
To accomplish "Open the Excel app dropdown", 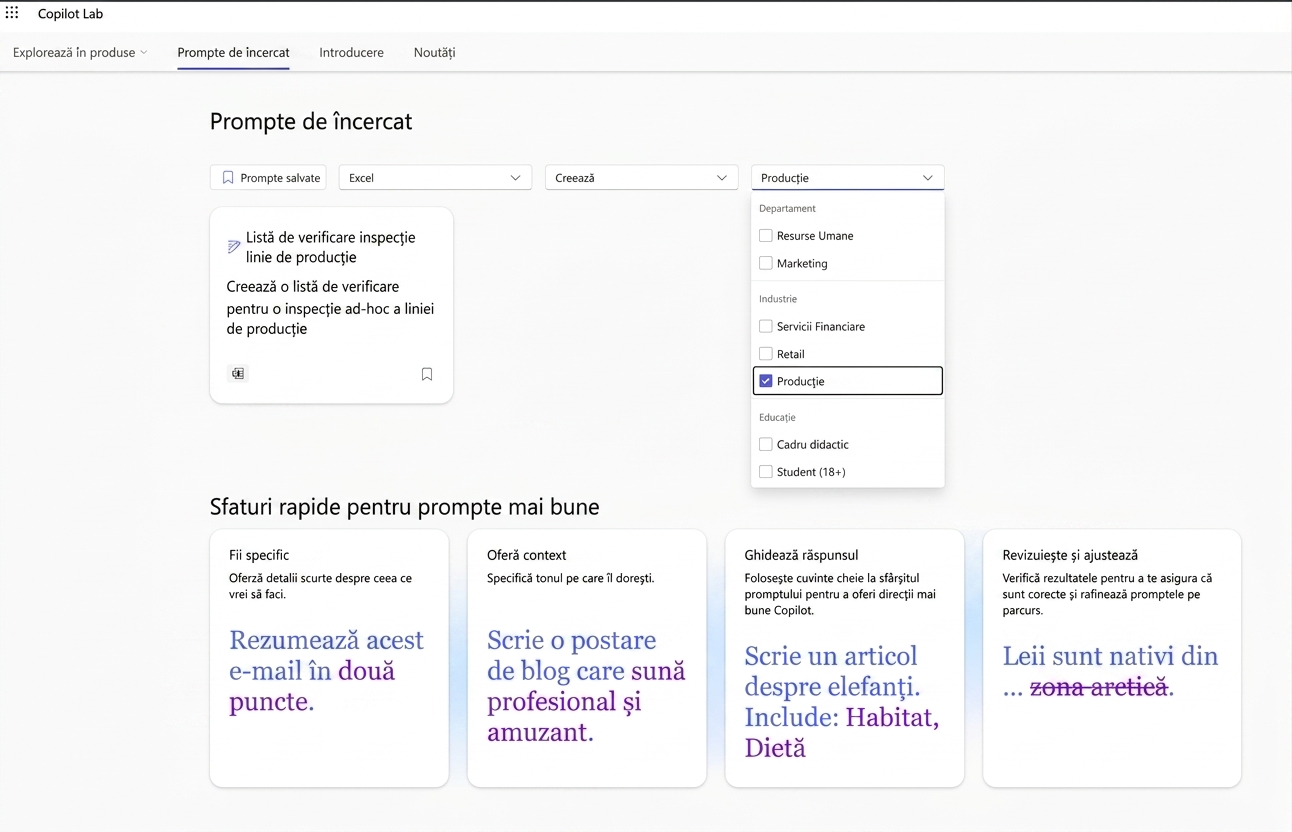I will (x=435, y=178).
